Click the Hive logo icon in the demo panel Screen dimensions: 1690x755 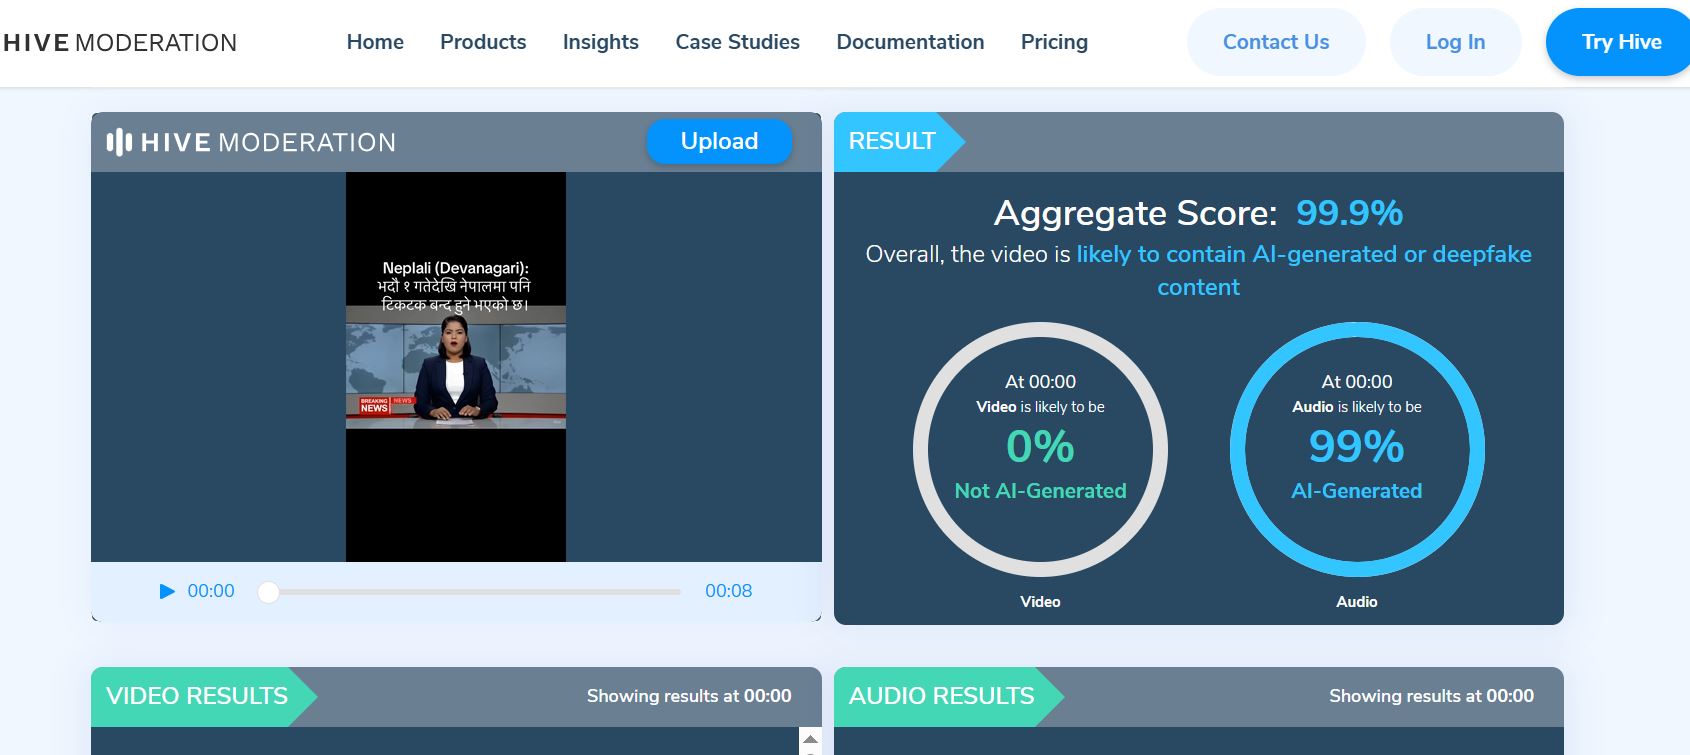point(119,142)
